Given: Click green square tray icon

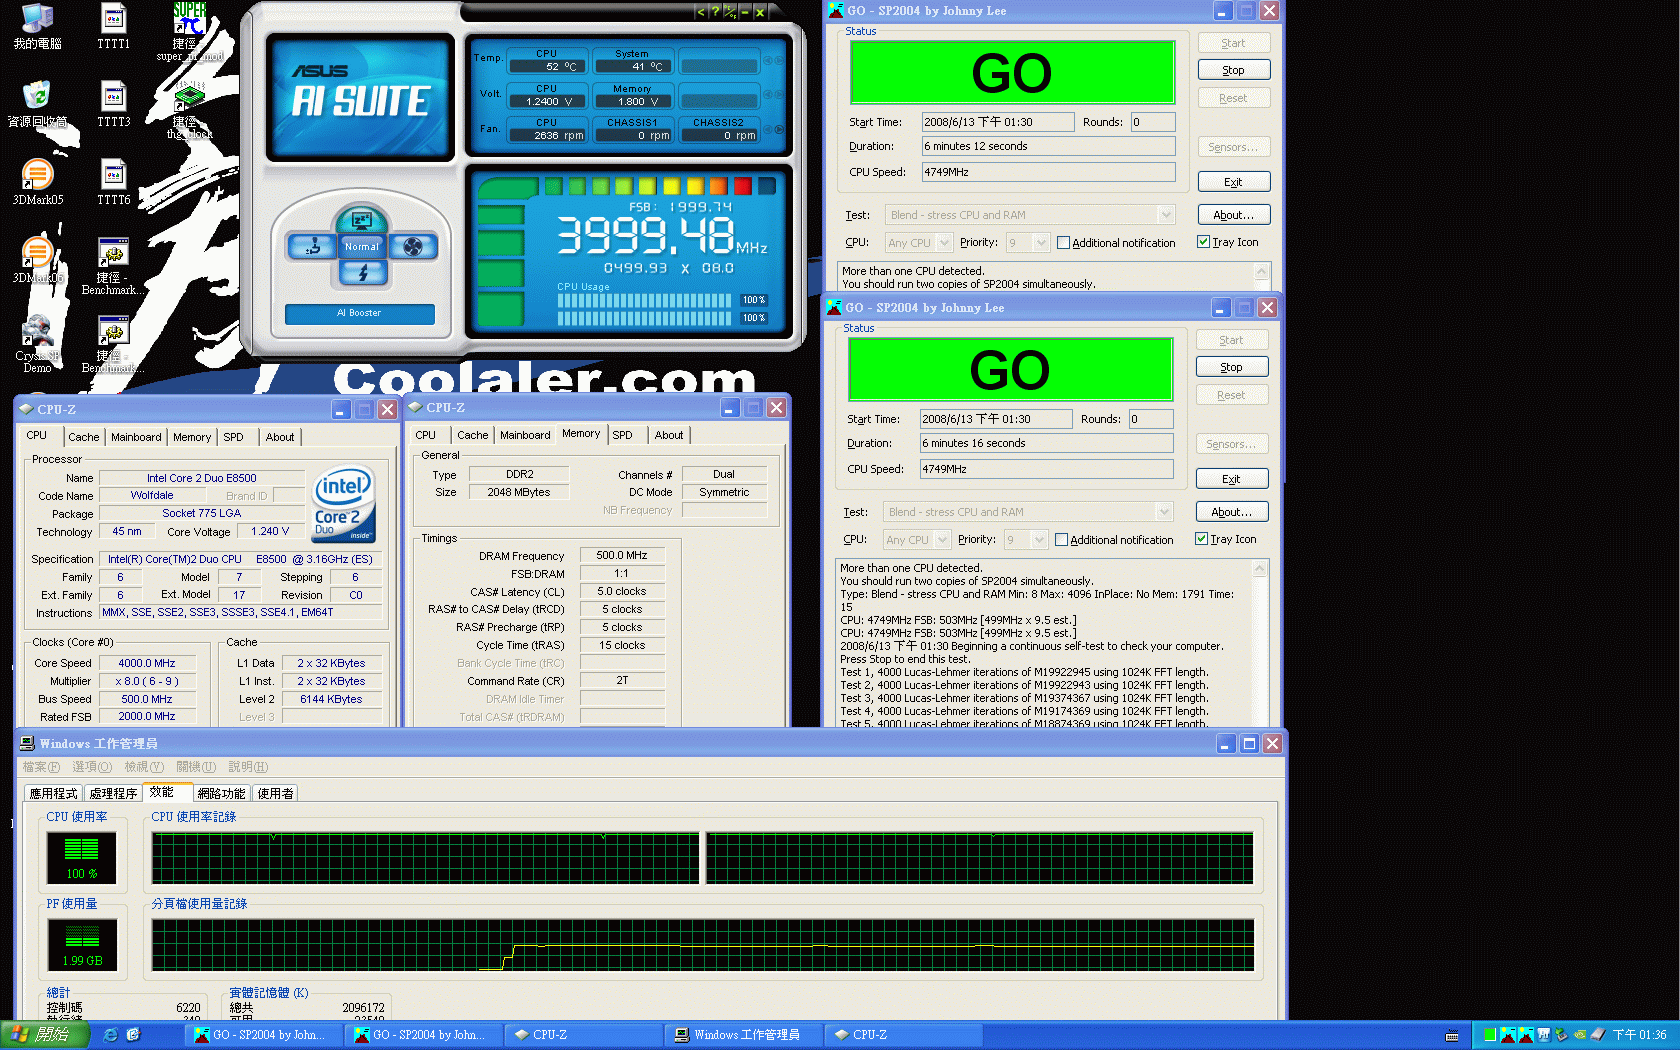Looking at the screenshot, I should pos(1490,1035).
